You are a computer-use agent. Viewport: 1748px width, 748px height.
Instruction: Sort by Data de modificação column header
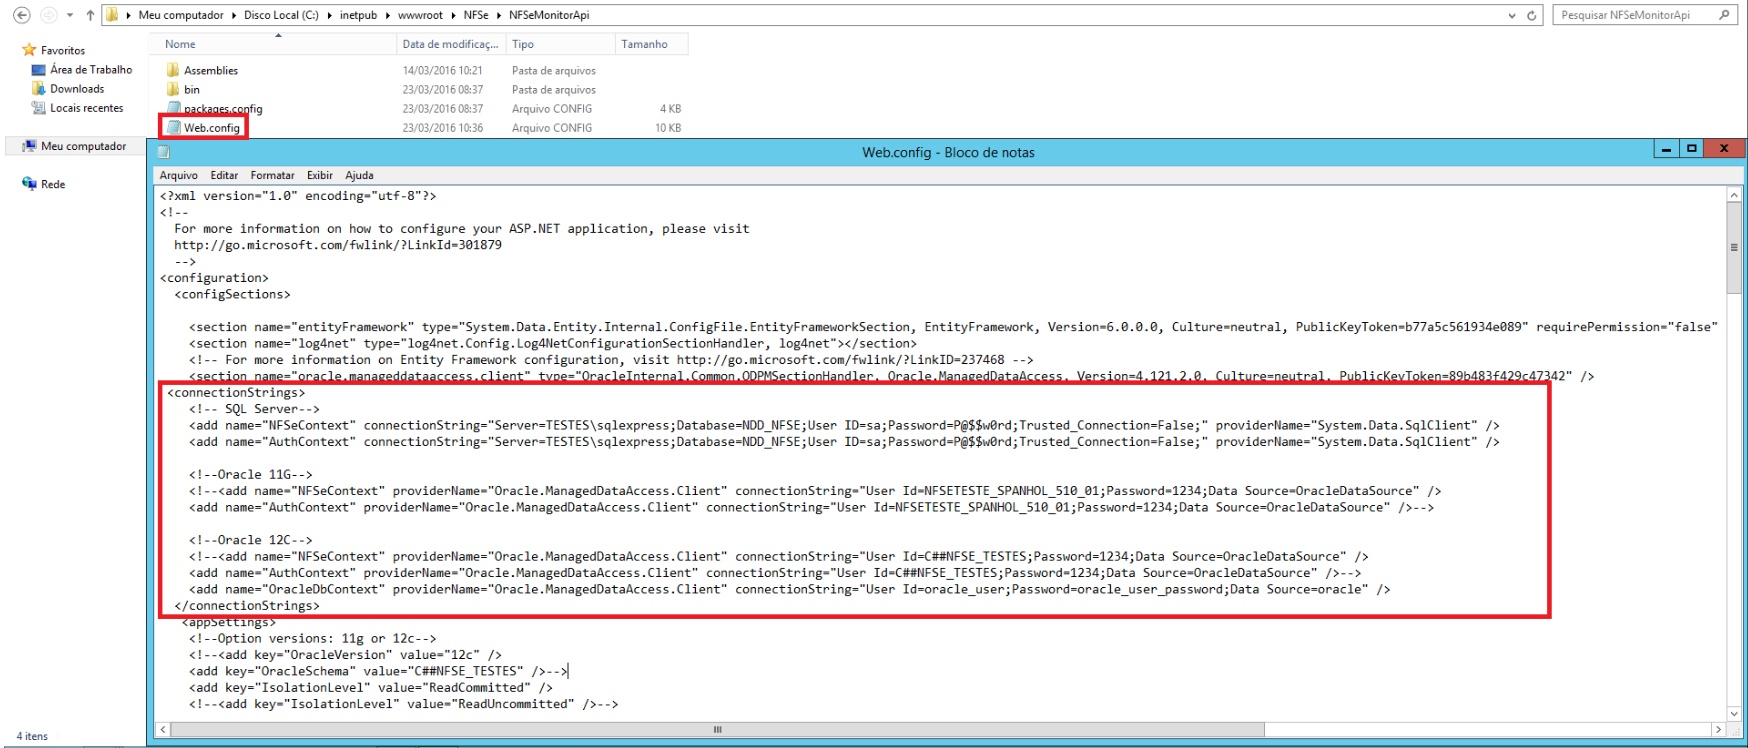[451, 44]
